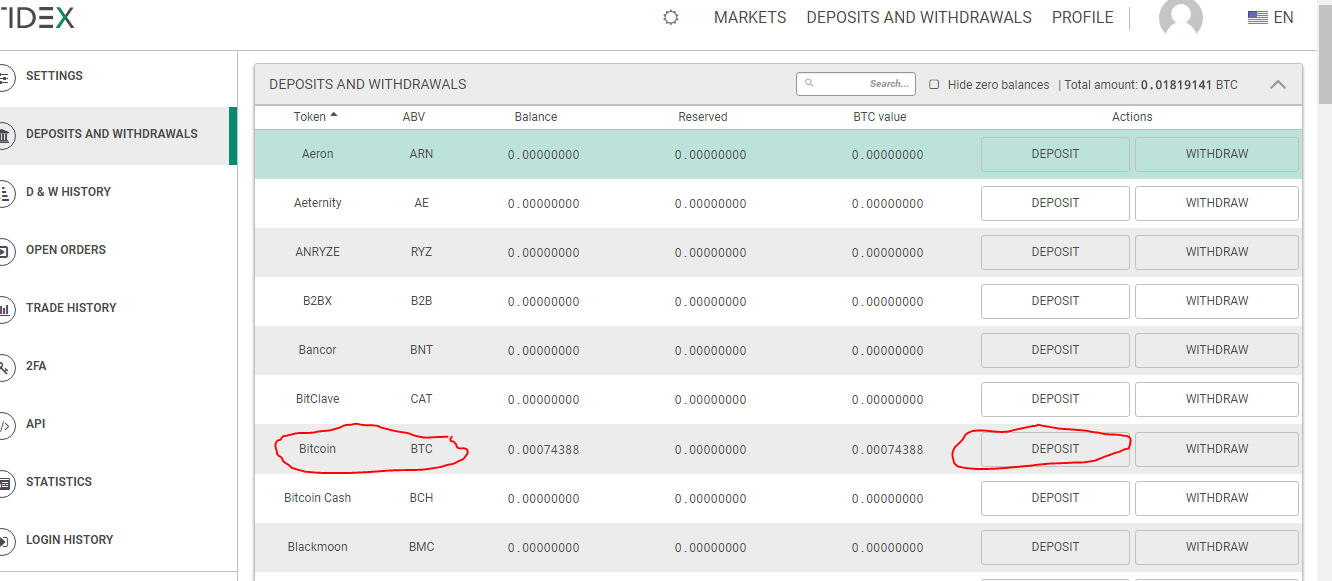Open the user avatar profile picture
This screenshot has width=1332, height=581.
pos(1181,17)
